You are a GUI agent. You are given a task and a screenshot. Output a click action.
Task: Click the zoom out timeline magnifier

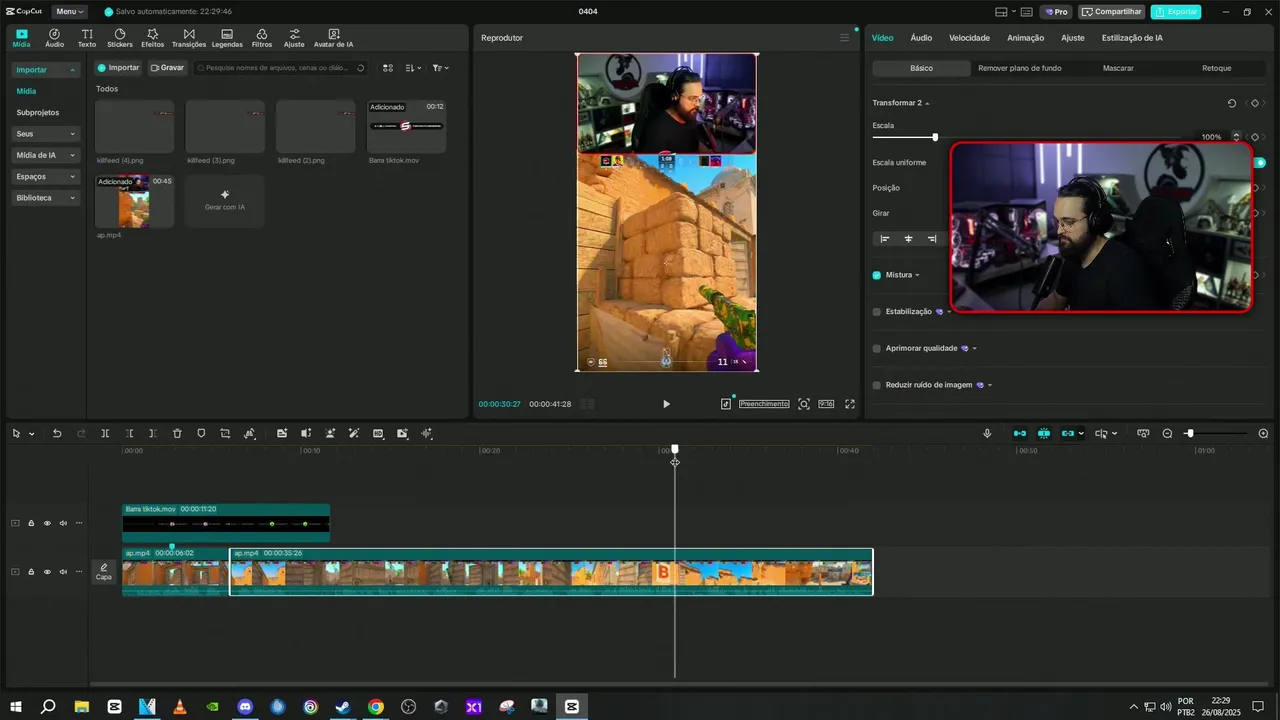pyautogui.click(x=1167, y=433)
